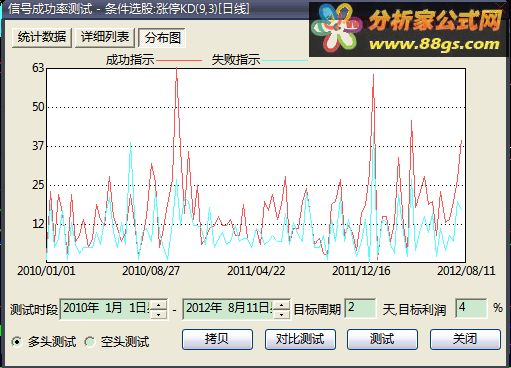Image resolution: width=511 pixels, height=368 pixels.
Task: Click the end date field 2012年 8月11日
Action: [228, 309]
